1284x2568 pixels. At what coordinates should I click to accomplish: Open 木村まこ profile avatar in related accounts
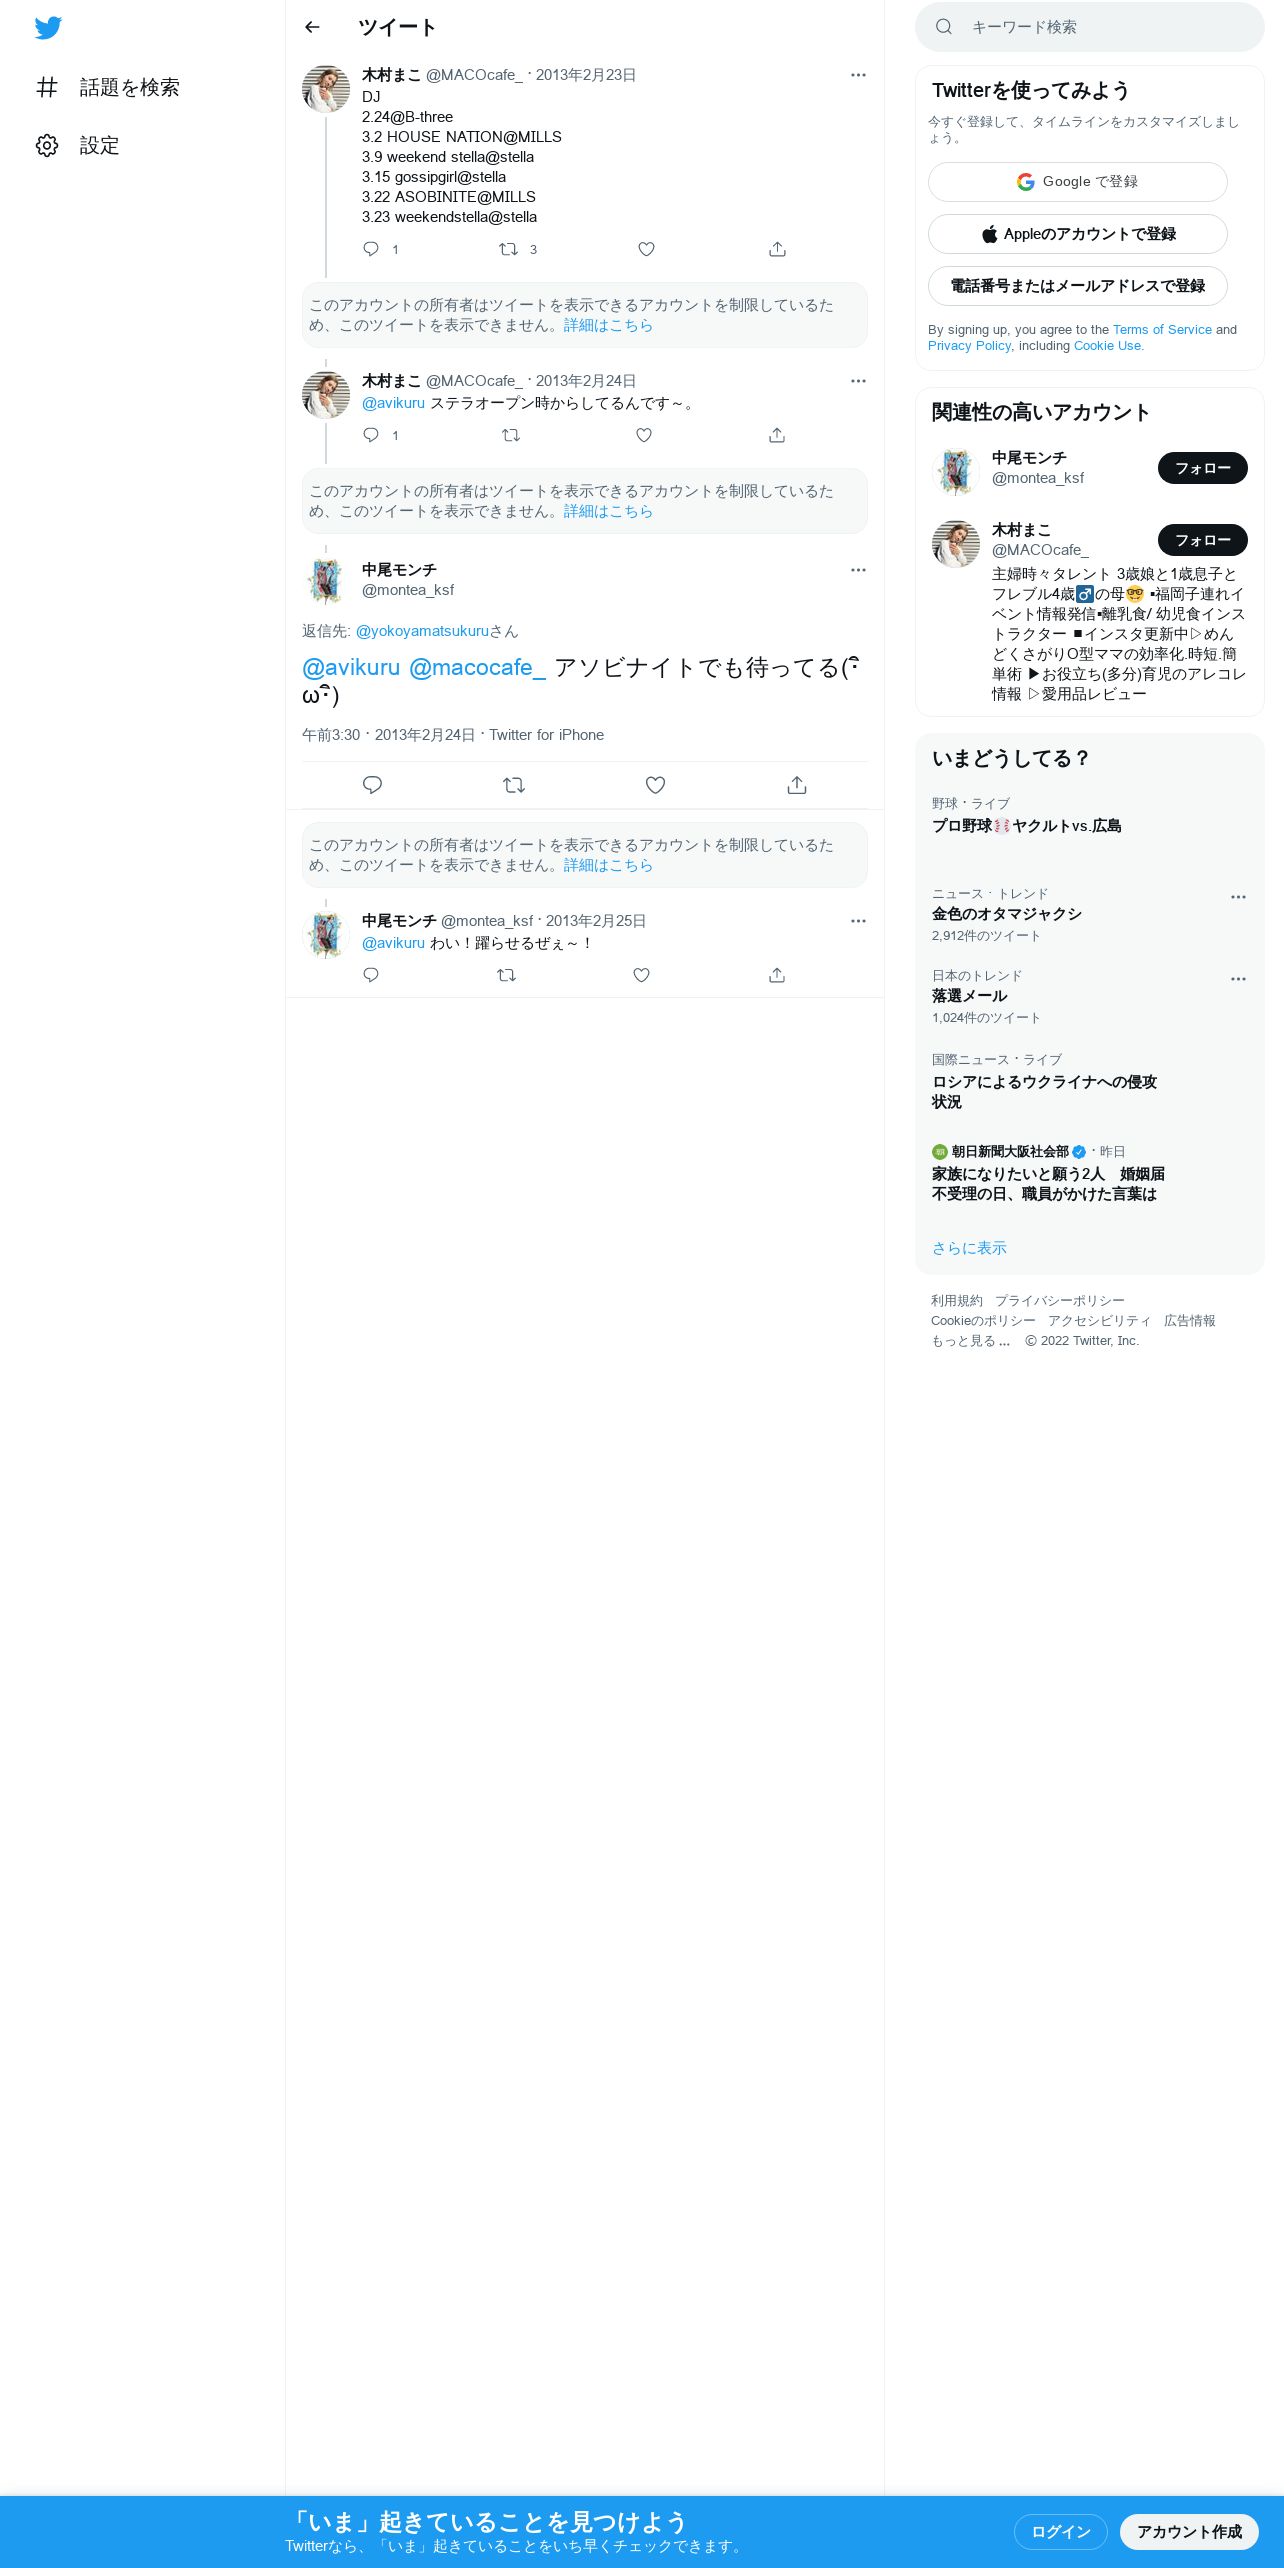(x=956, y=544)
